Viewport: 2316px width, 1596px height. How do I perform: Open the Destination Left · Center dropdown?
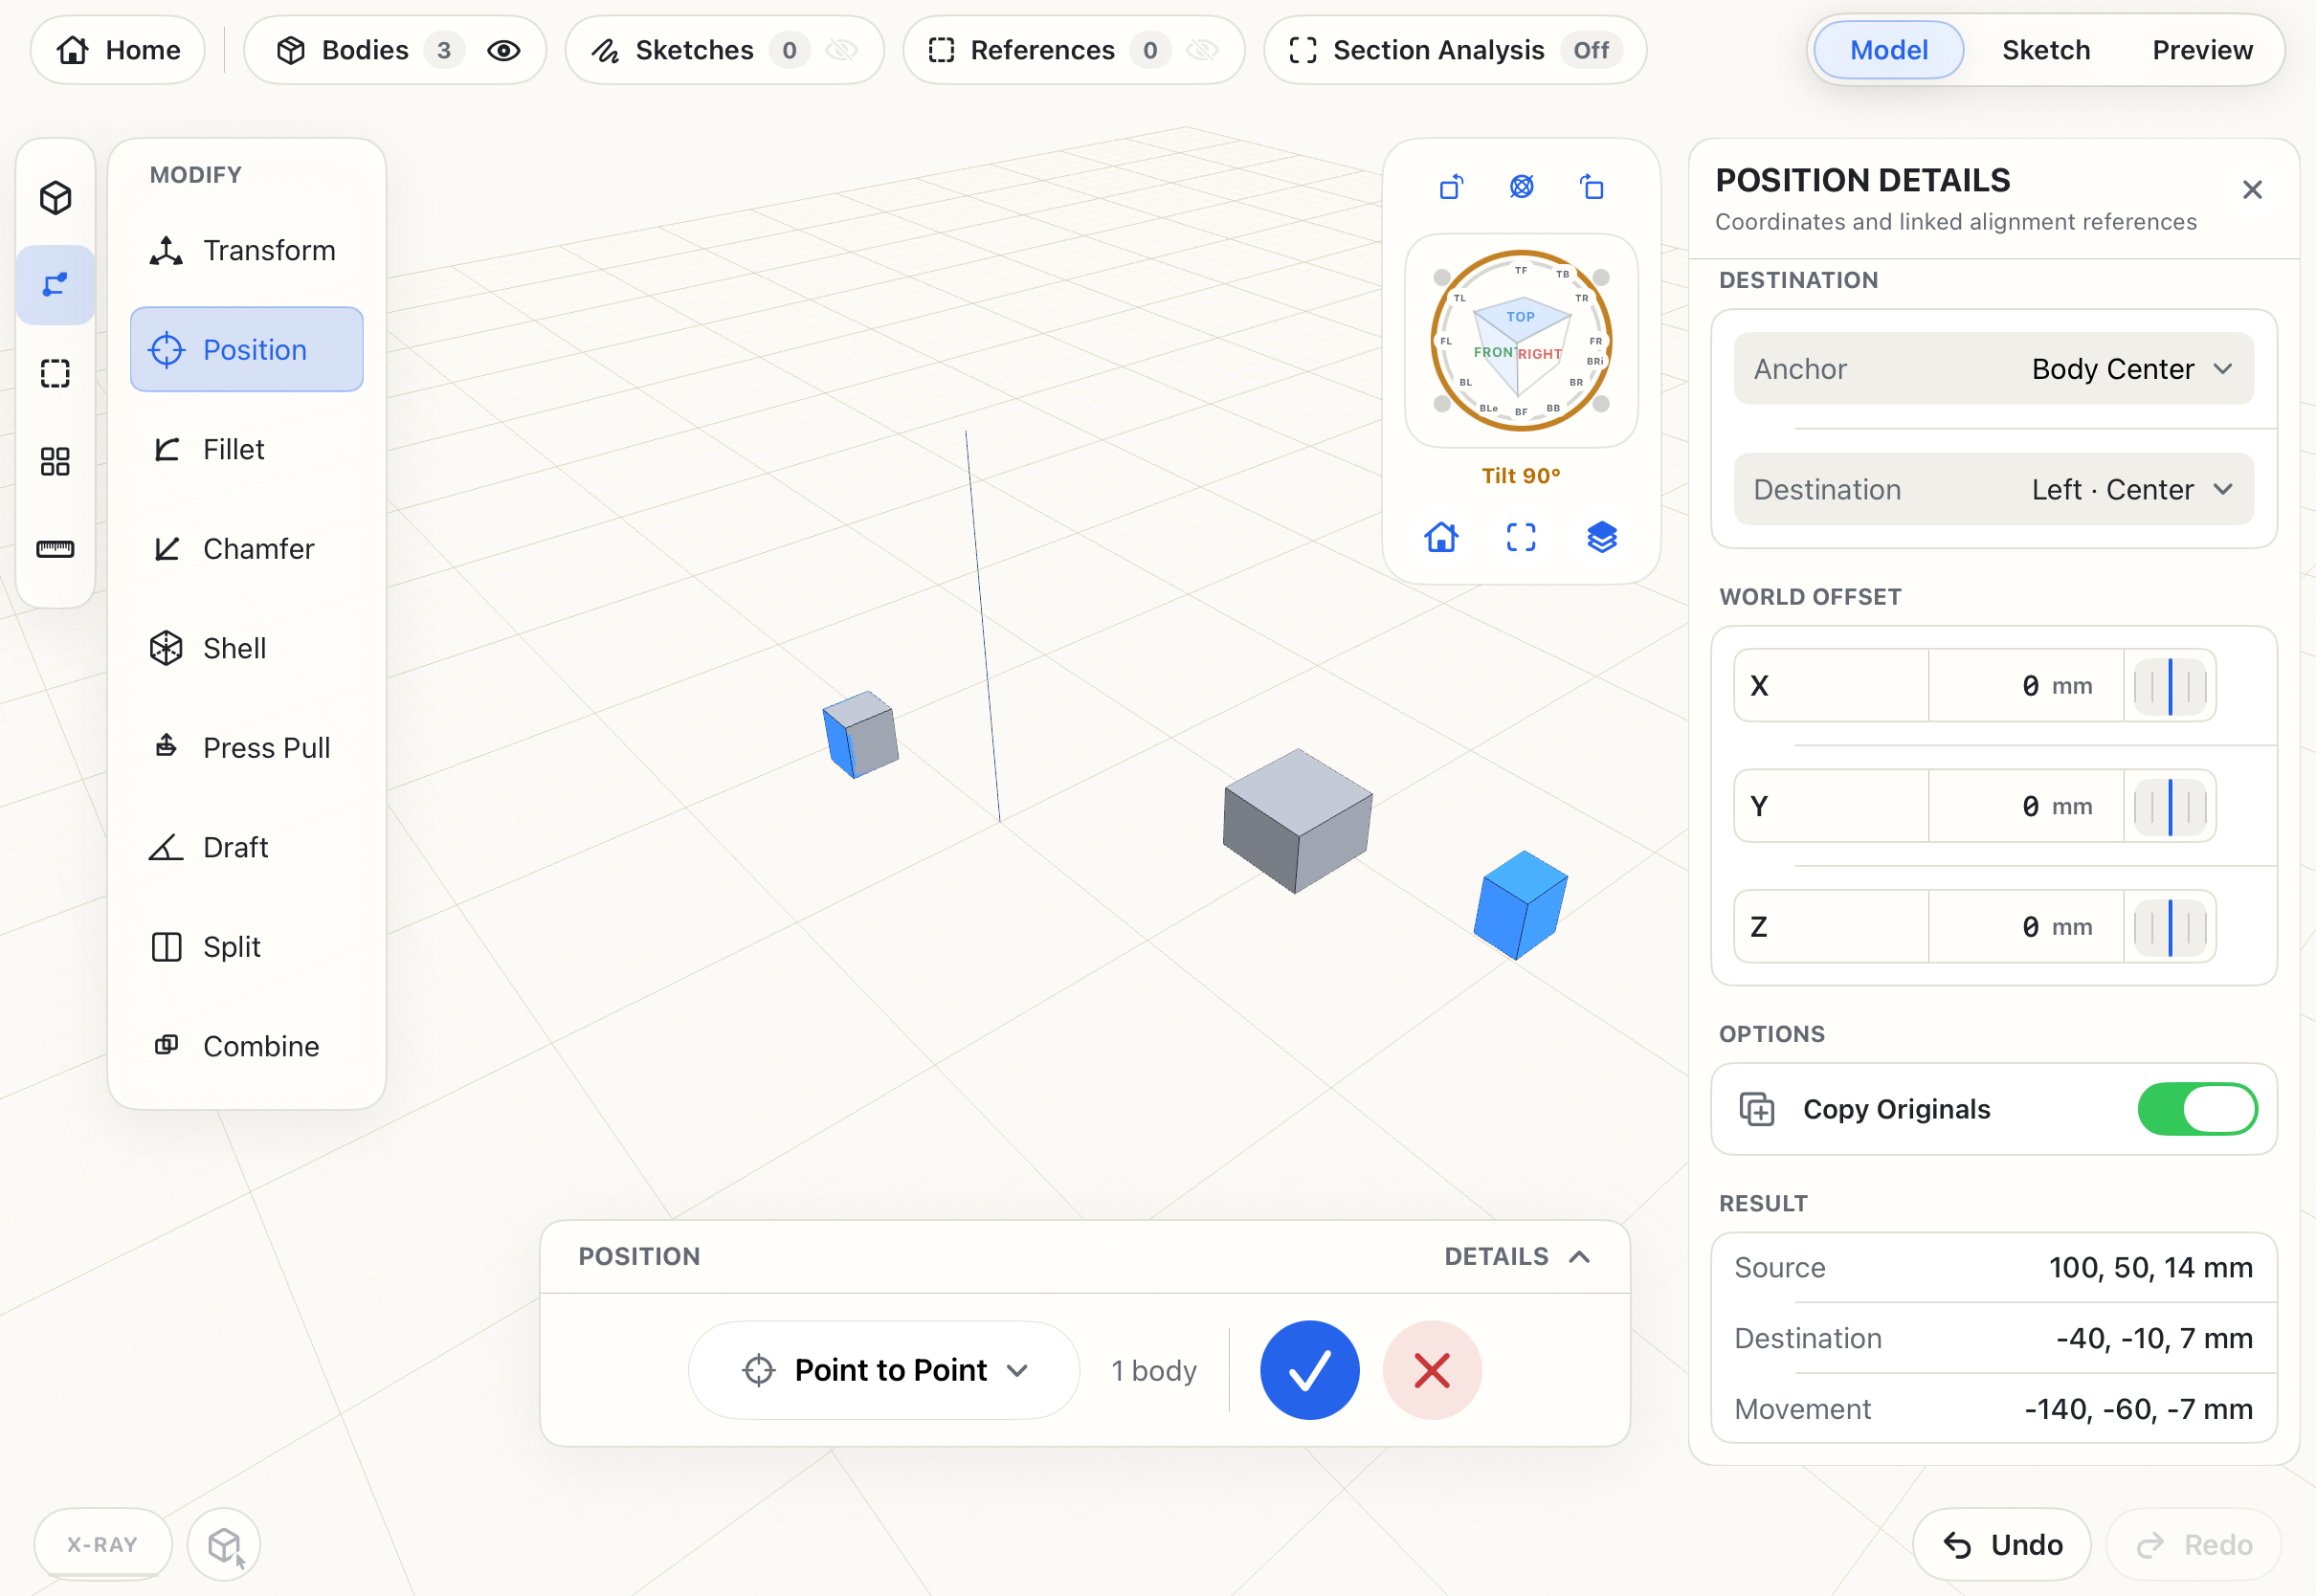point(1993,489)
